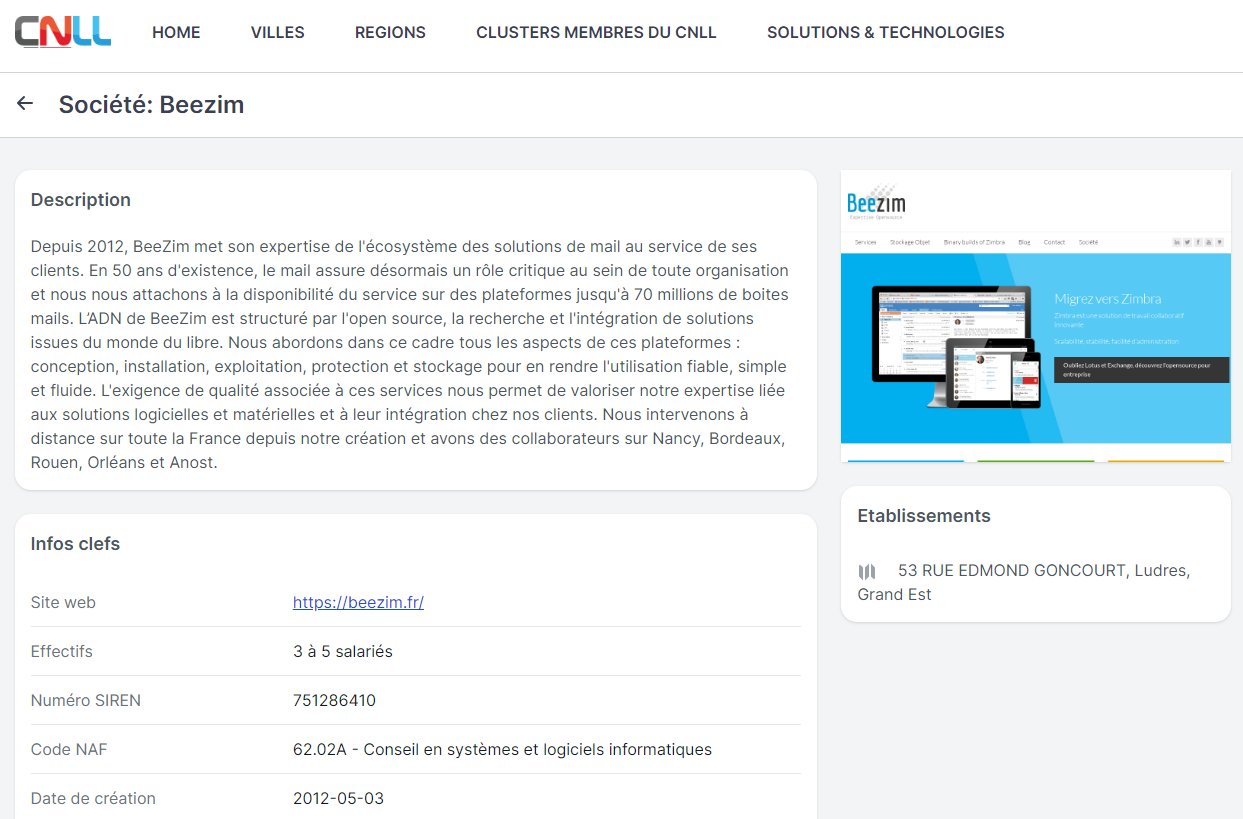Screen dimensions: 1243x819
Task: Navigate to the VILLES page
Action: (x=277, y=32)
